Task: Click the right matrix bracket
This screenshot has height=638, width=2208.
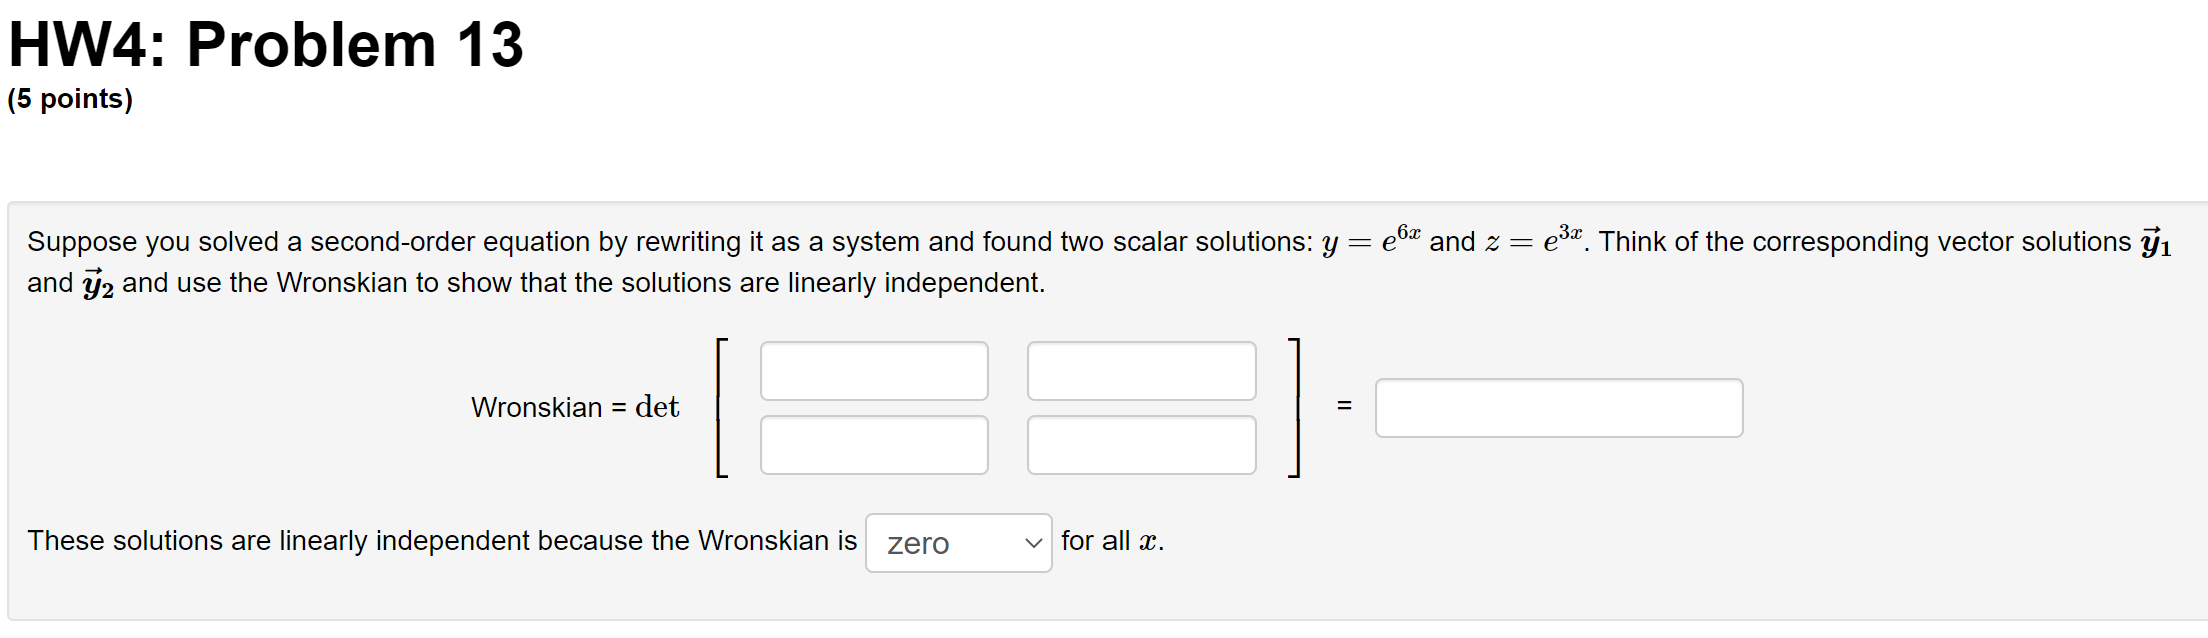Action: coord(1293,408)
